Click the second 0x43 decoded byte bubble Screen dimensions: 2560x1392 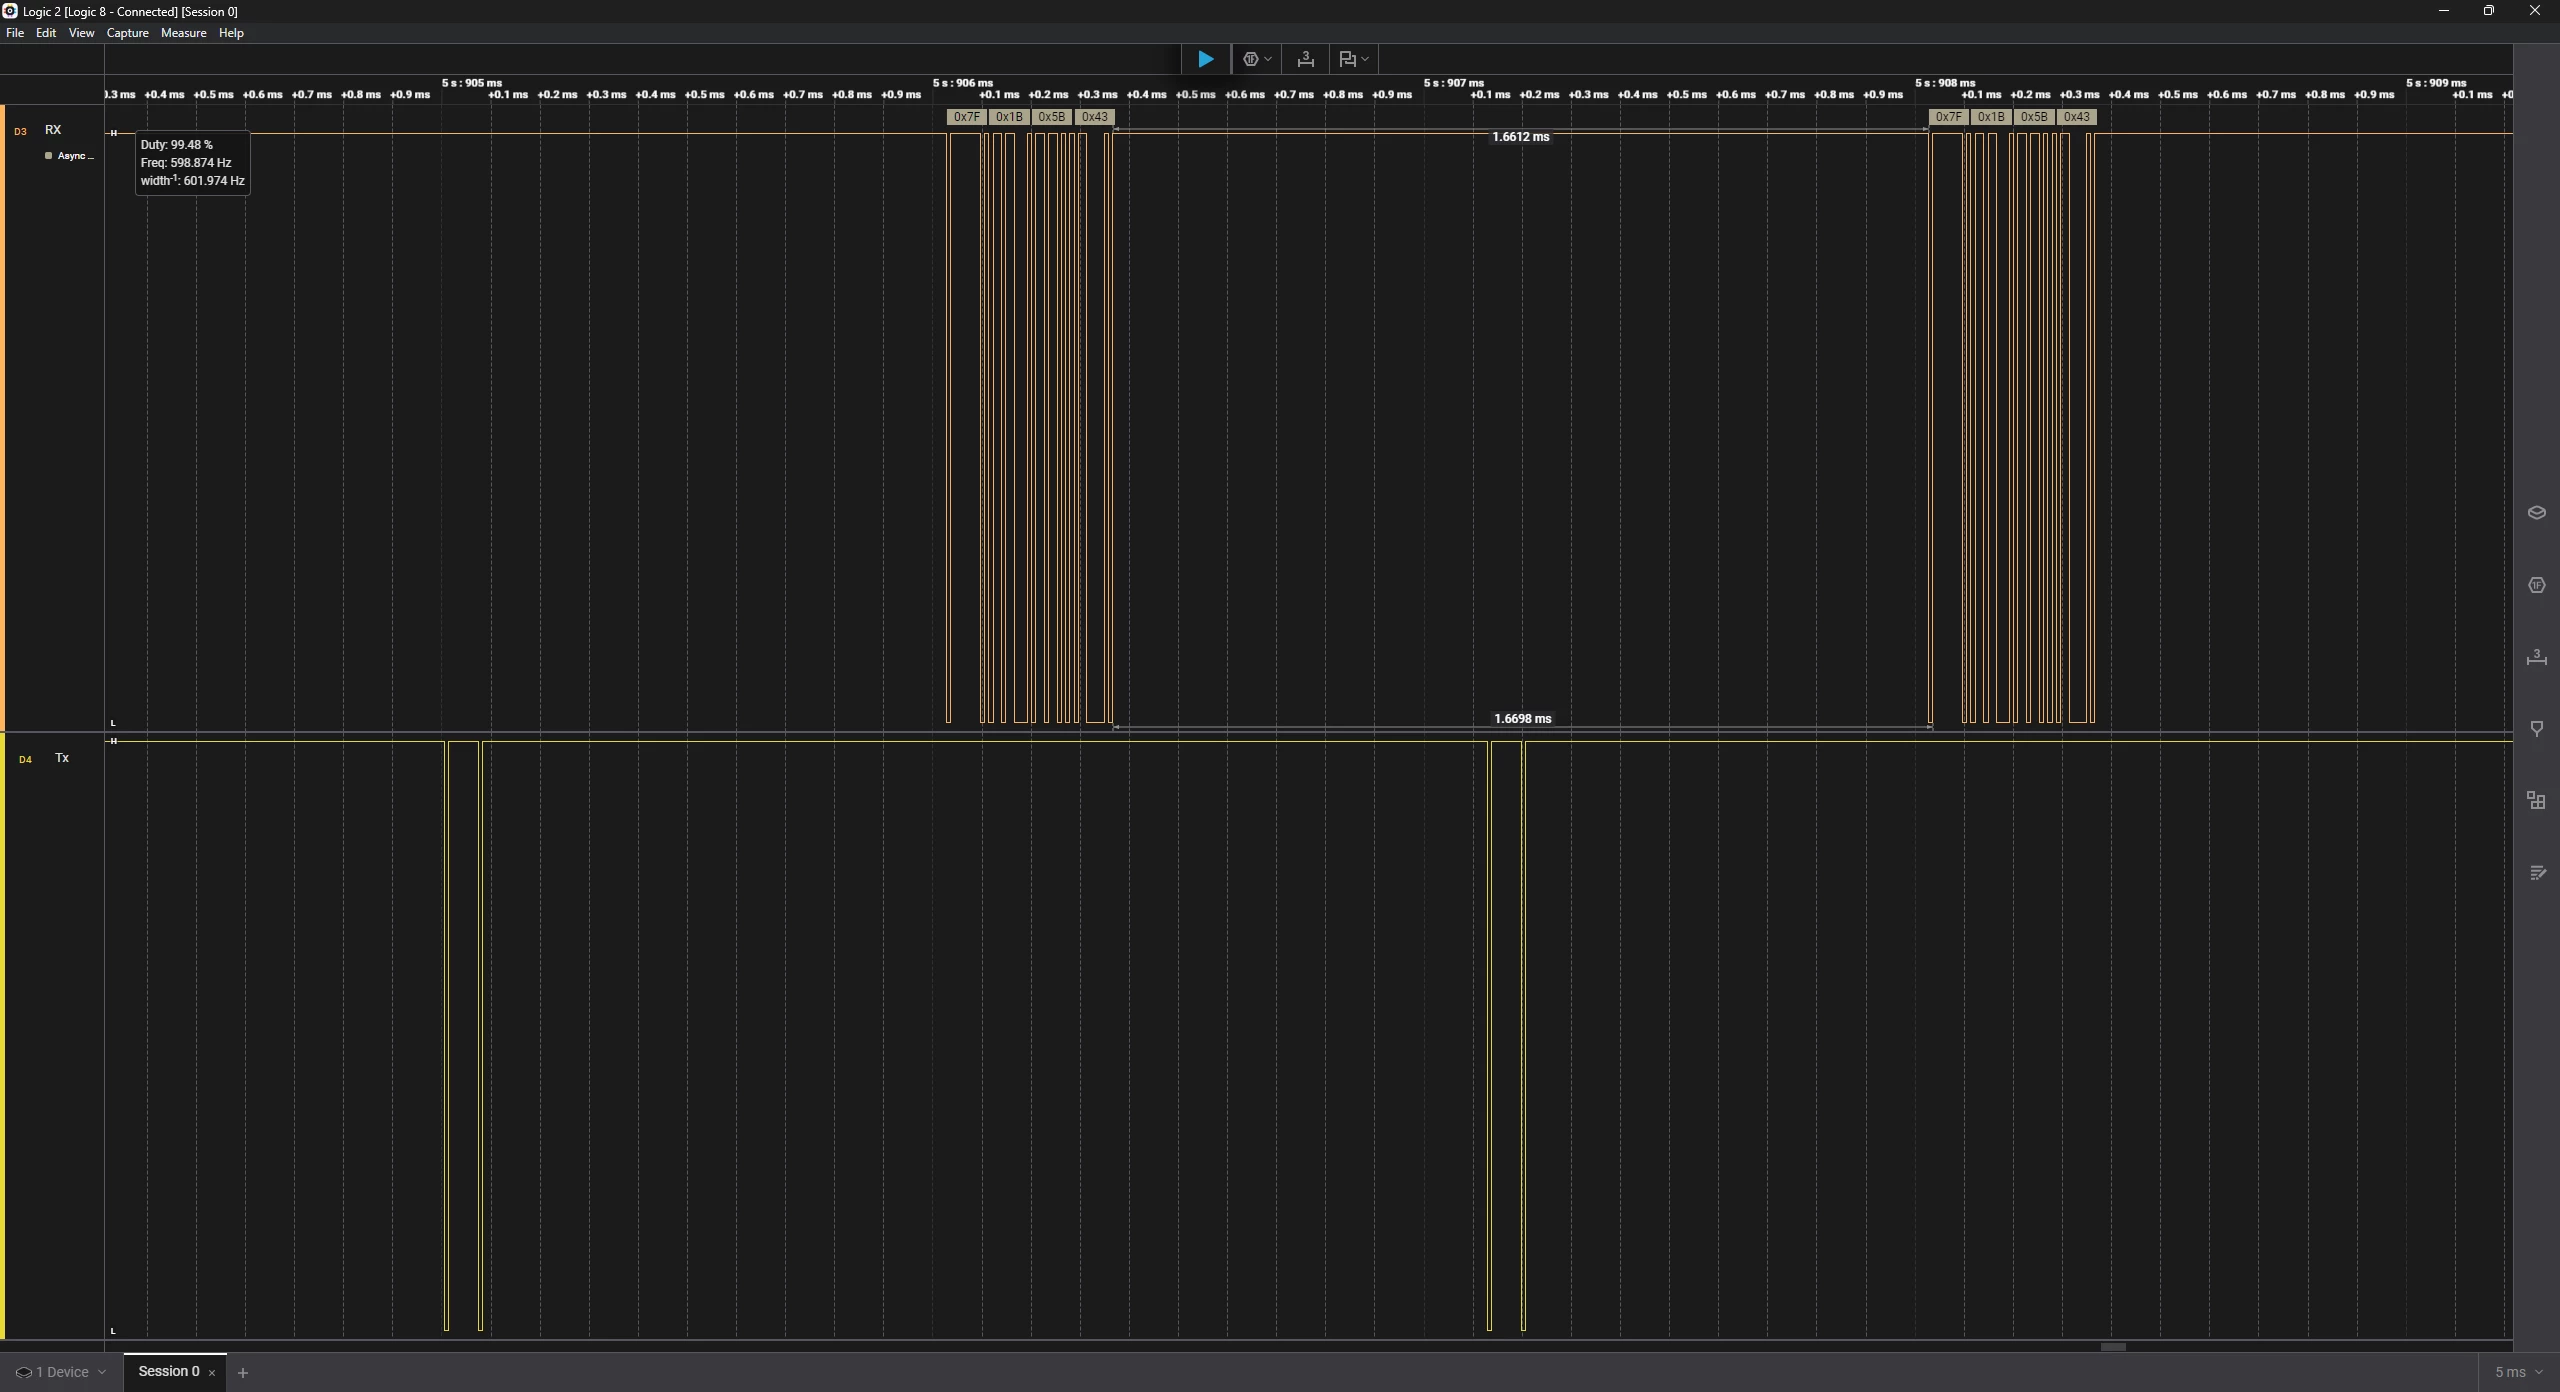click(2077, 117)
